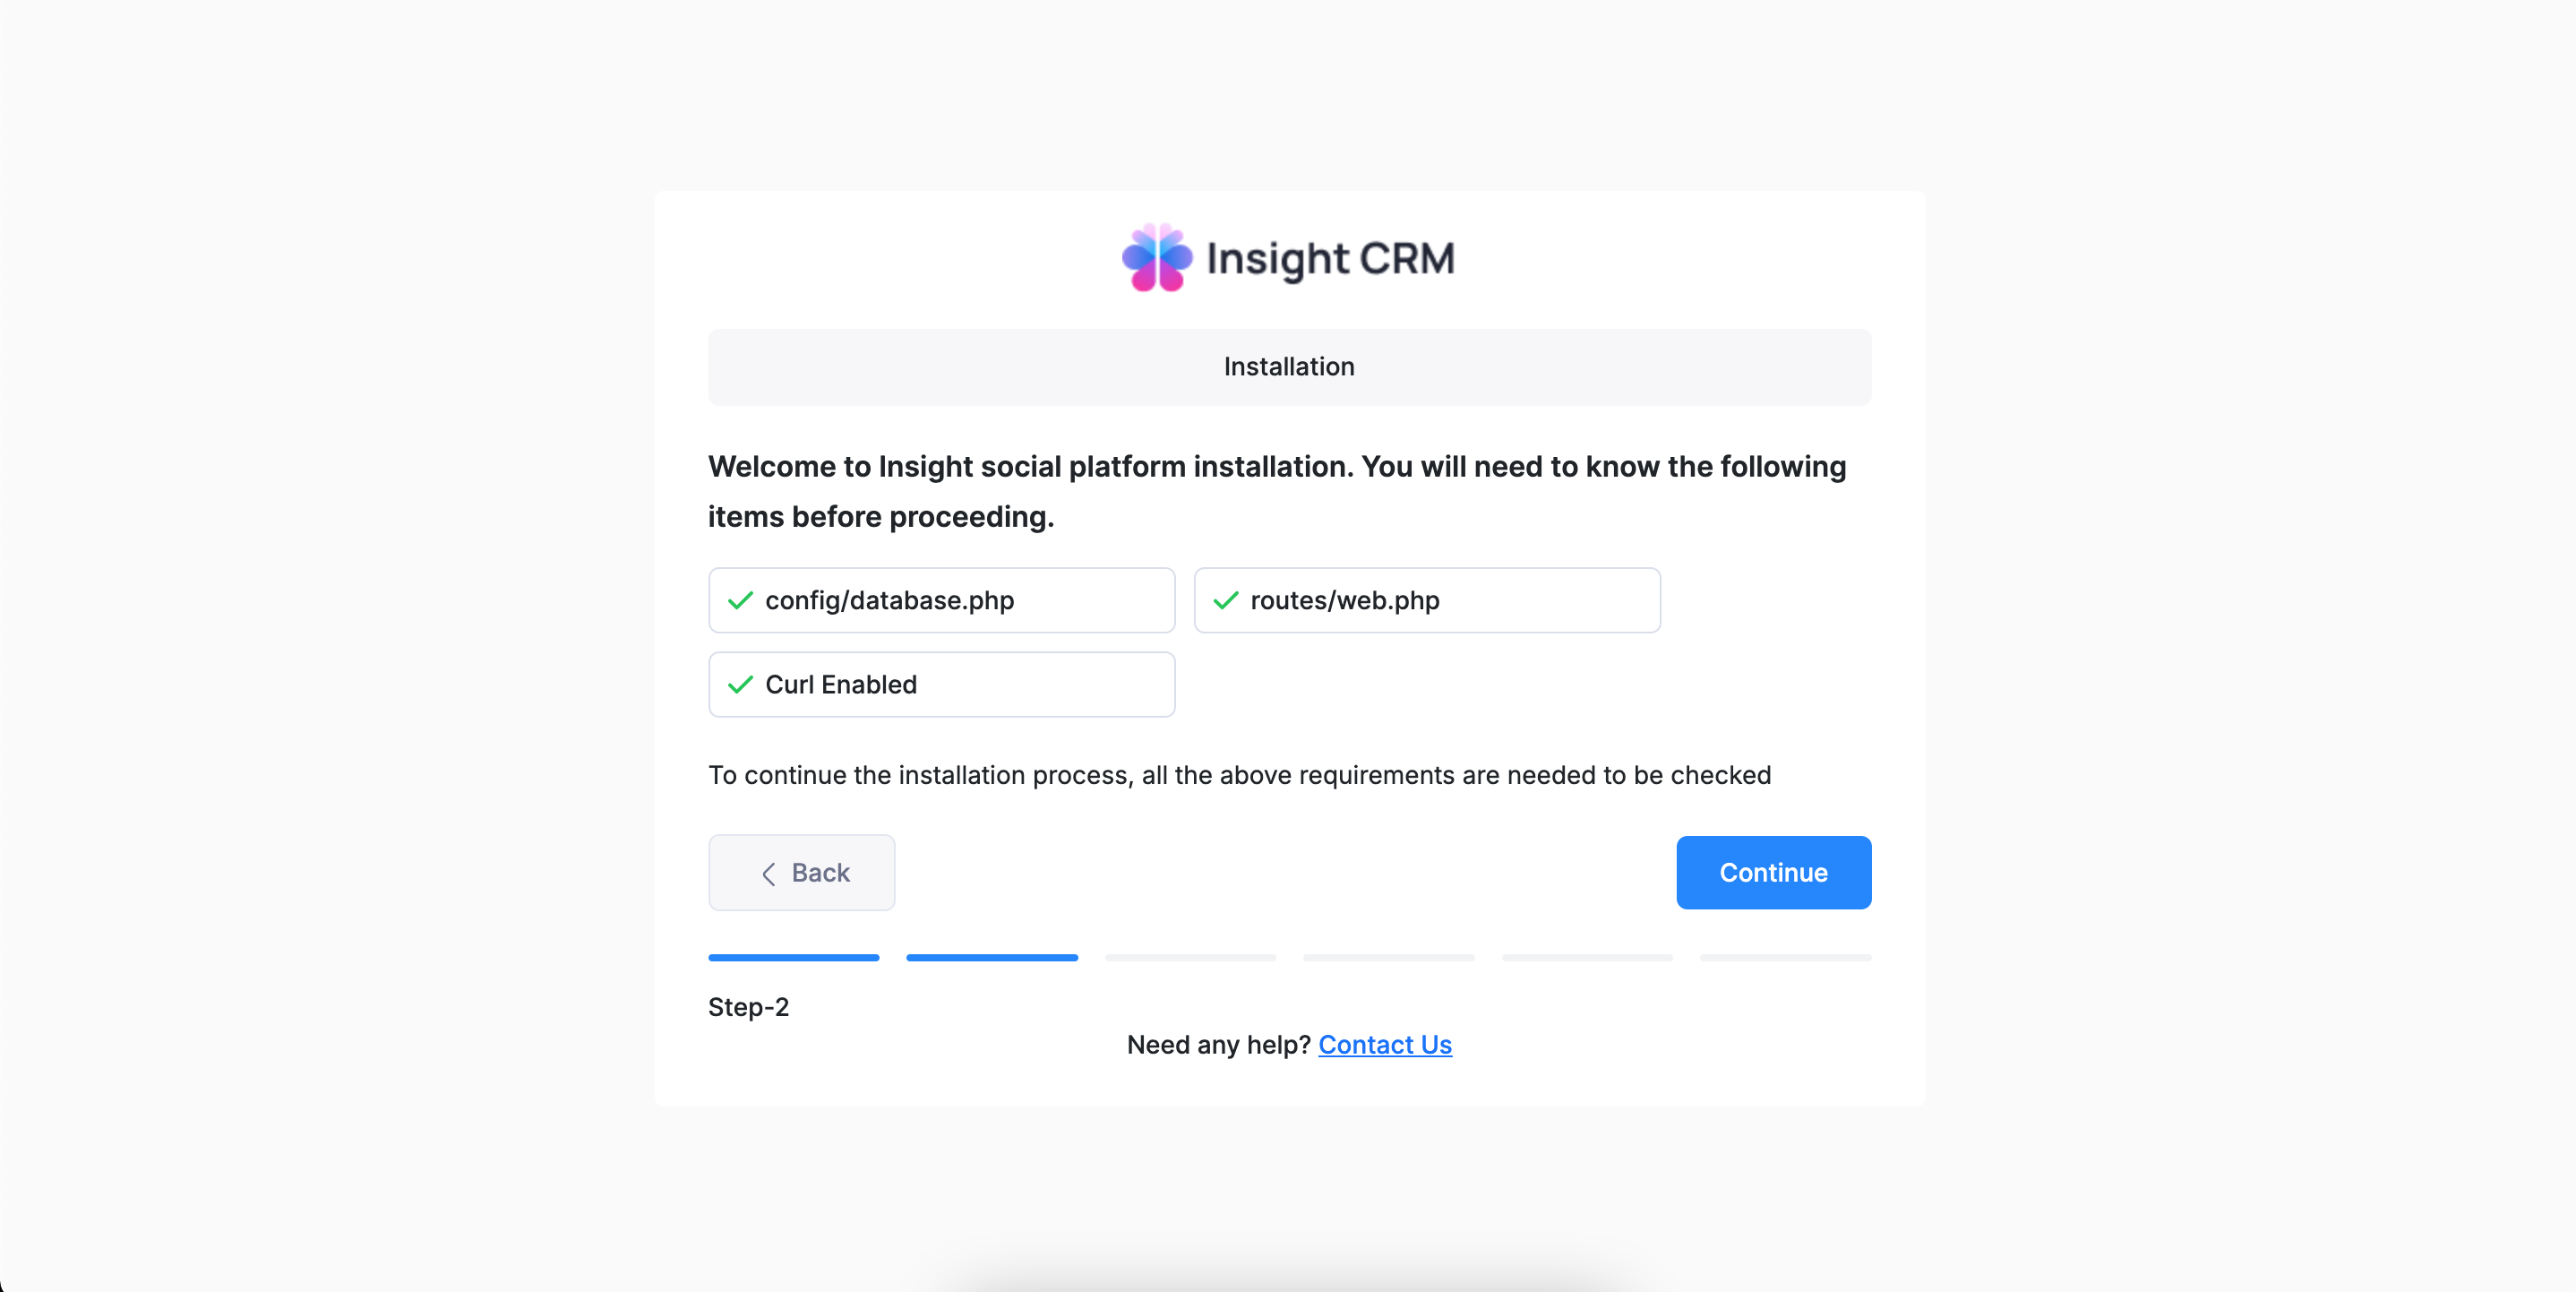Select the routes/web.php requirement box
2576x1292 pixels.
click(x=1426, y=600)
